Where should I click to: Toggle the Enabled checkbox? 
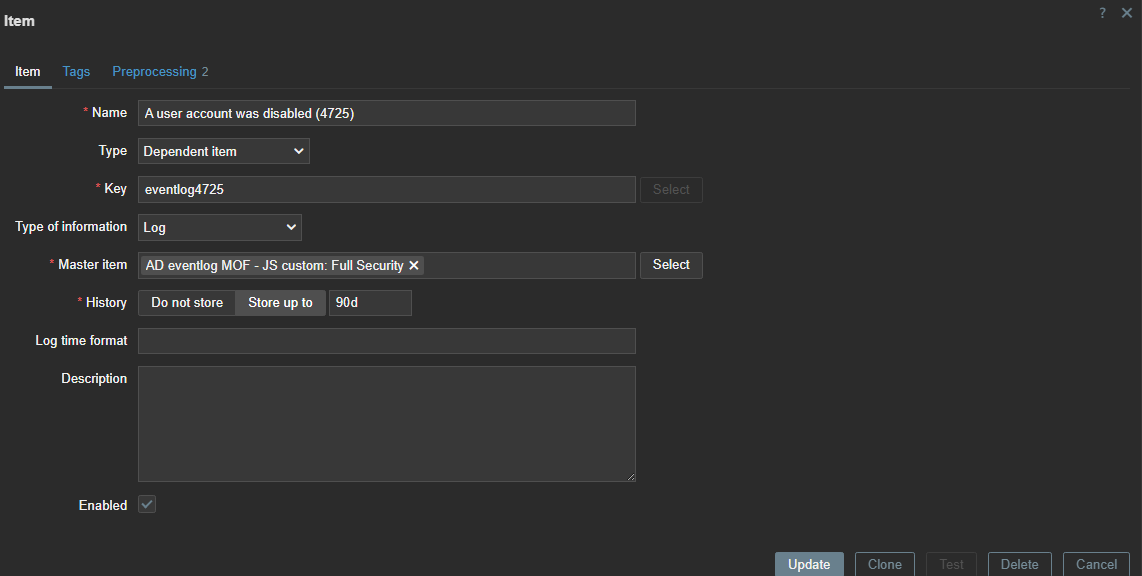pyautogui.click(x=147, y=505)
